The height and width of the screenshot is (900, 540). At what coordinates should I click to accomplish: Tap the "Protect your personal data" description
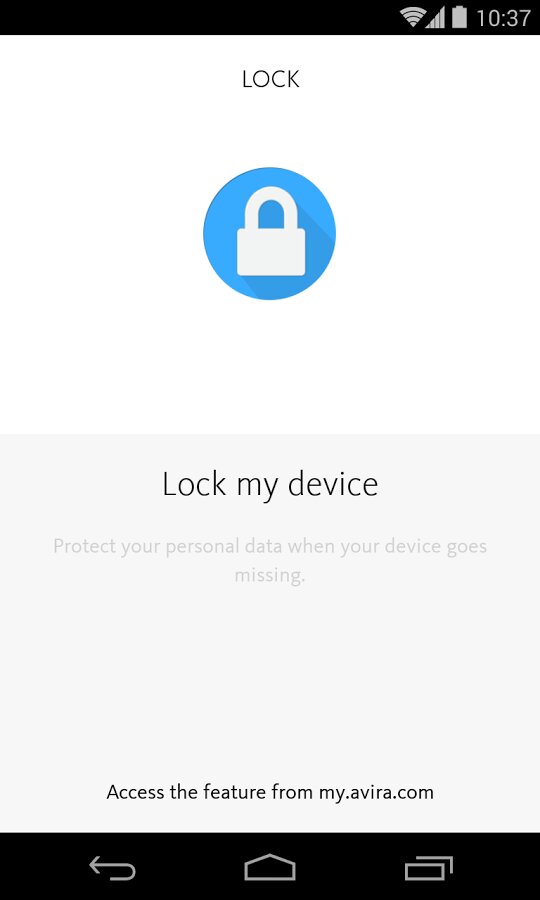pos(270,560)
